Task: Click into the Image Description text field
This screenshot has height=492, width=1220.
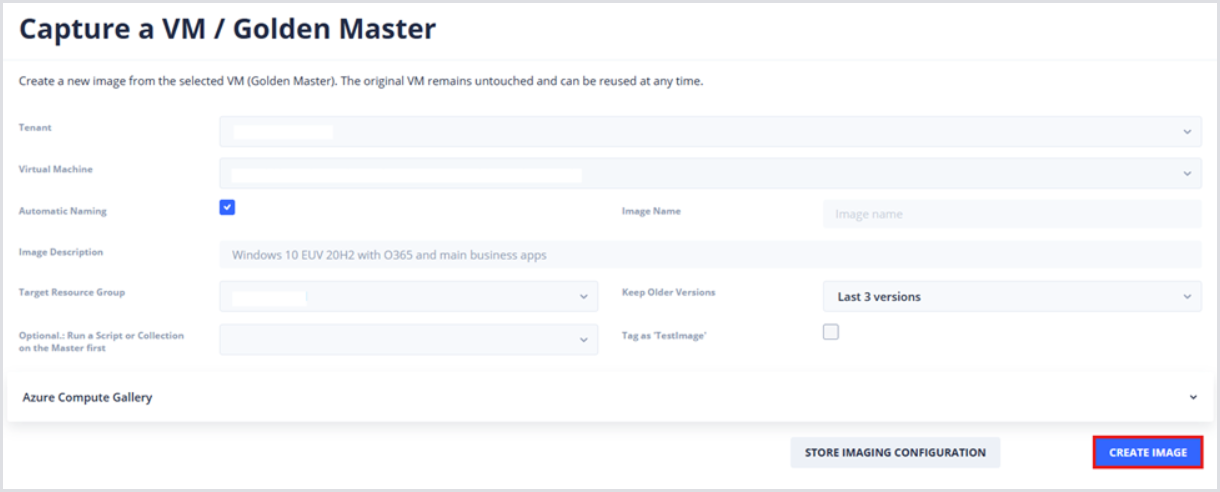Action: (x=710, y=255)
